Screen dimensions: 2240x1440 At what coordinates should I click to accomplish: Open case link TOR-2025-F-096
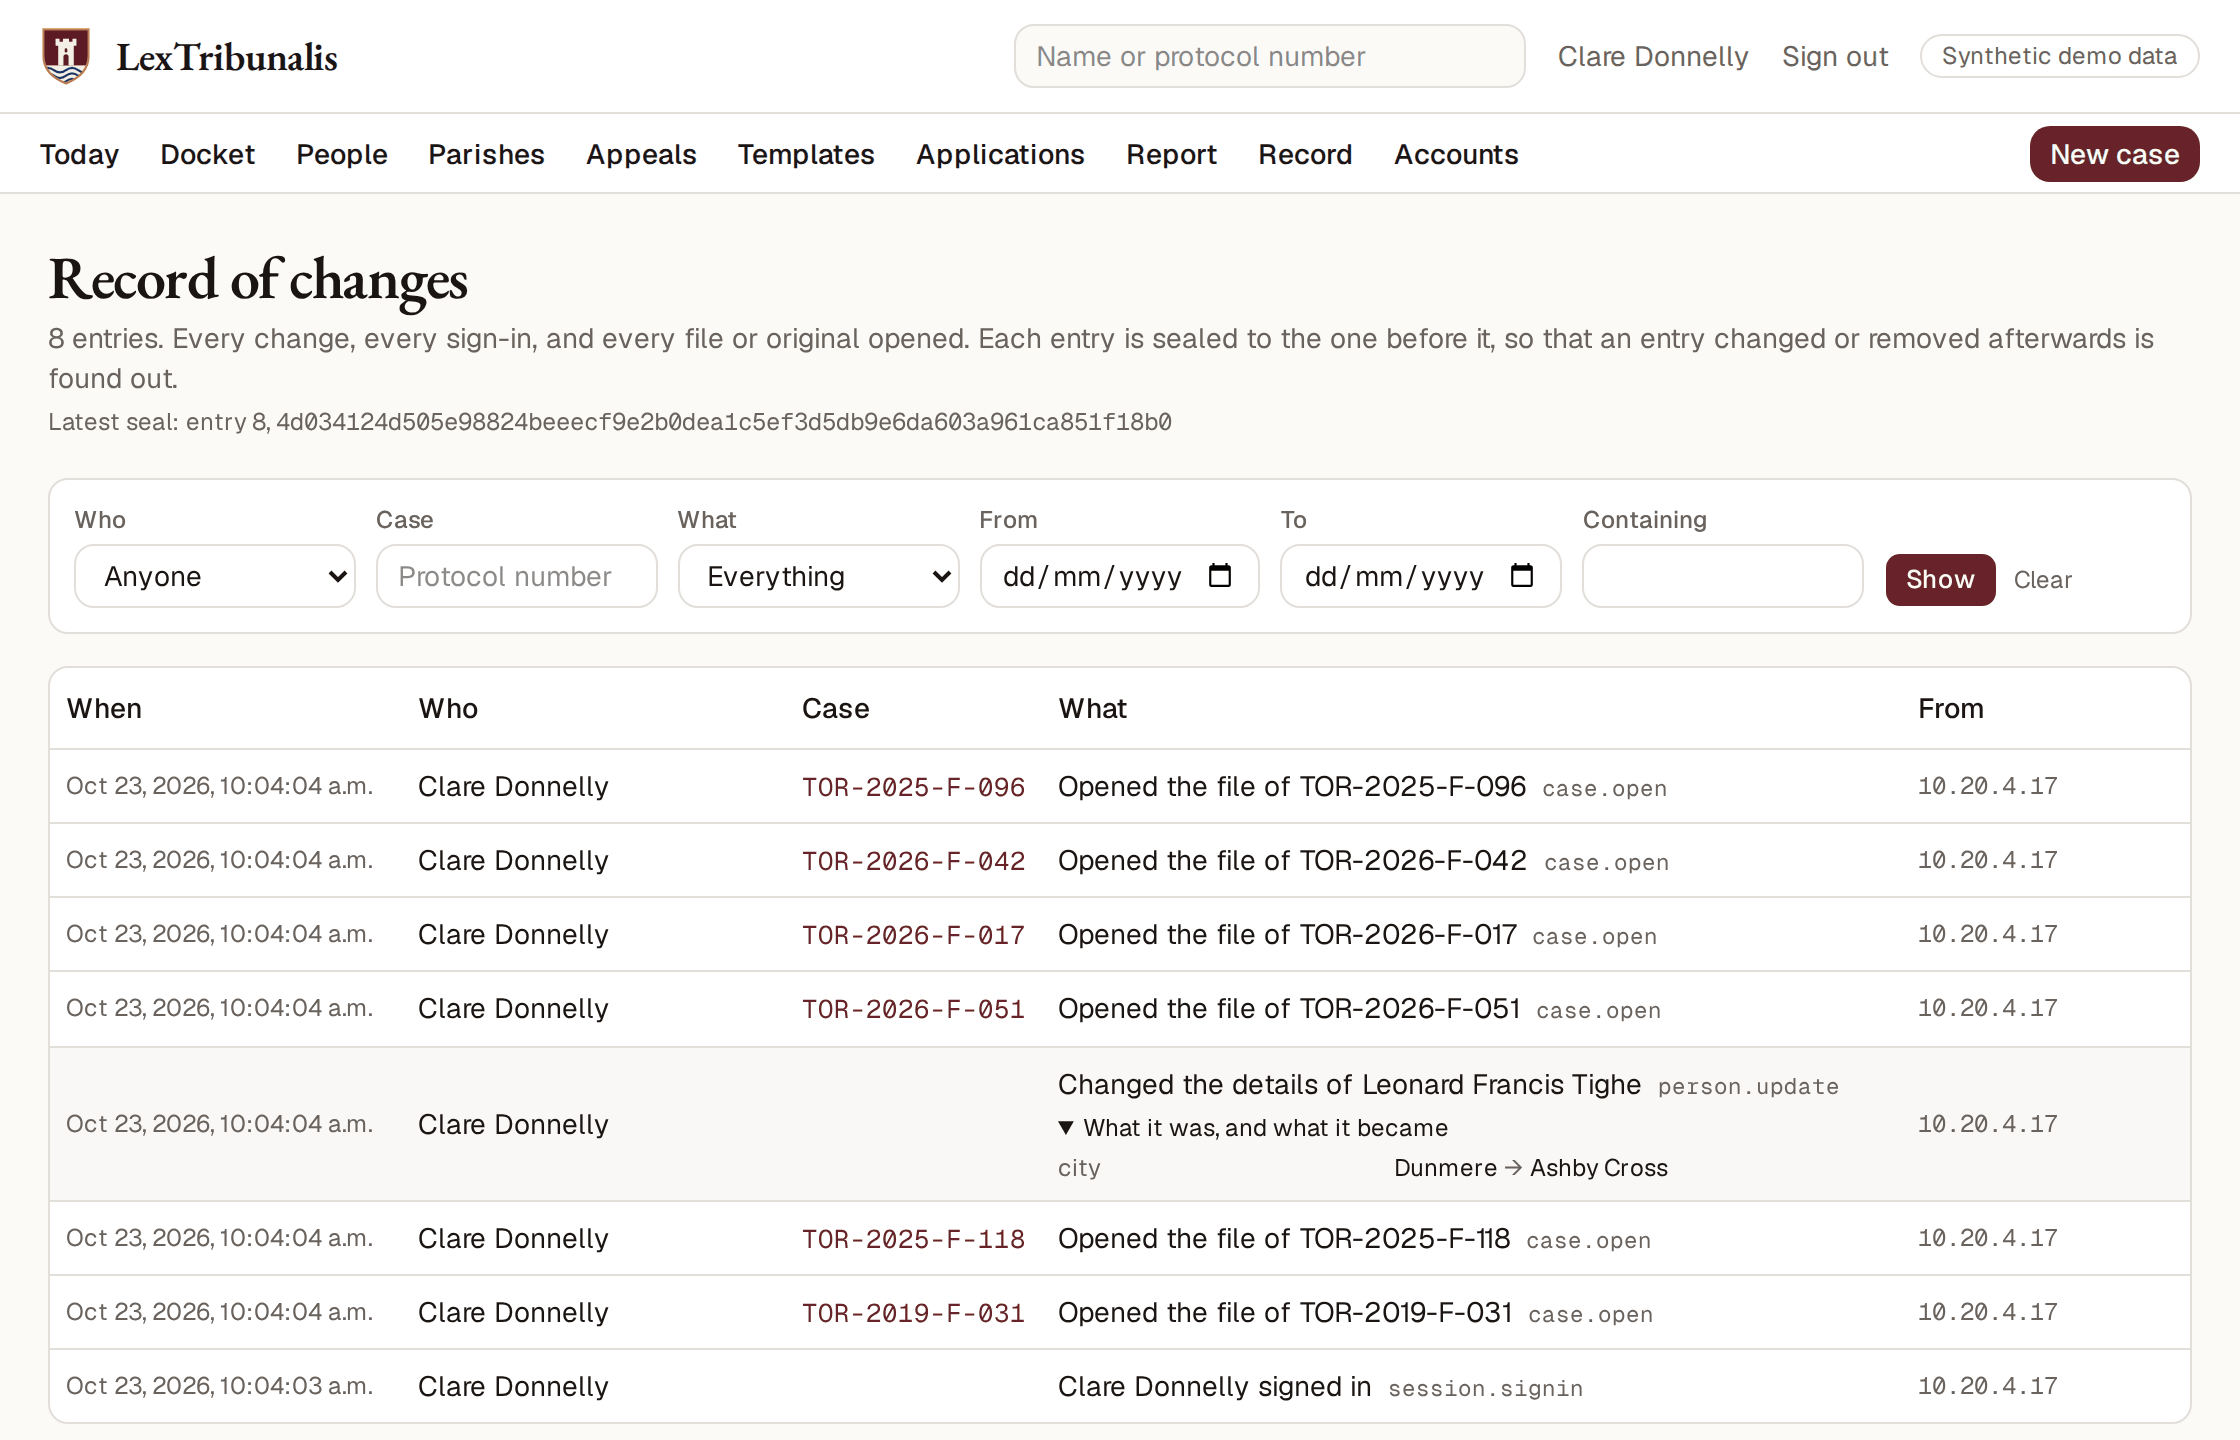coord(913,787)
